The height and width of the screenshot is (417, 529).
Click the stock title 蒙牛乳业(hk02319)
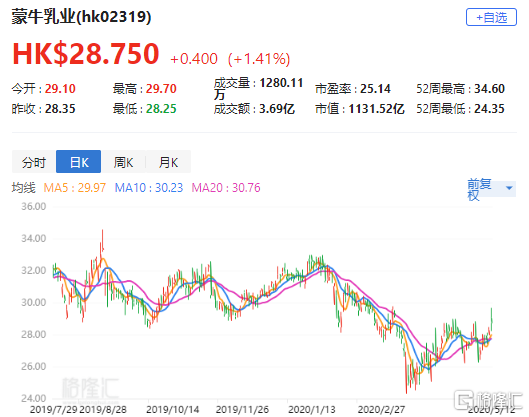(81, 17)
